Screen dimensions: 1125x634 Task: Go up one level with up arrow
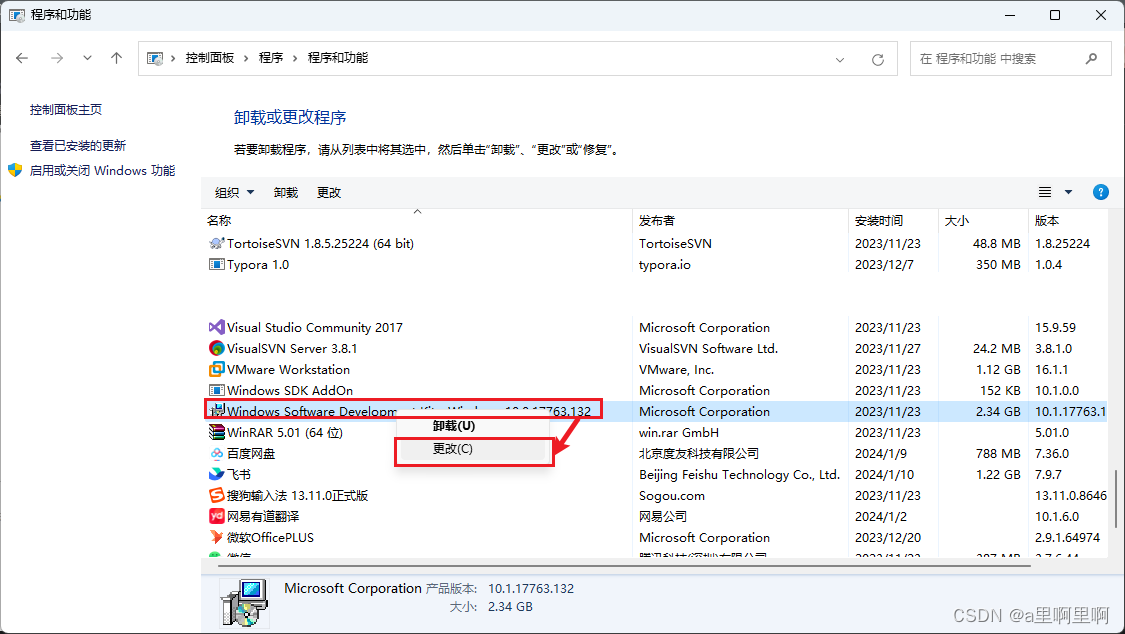(116, 58)
